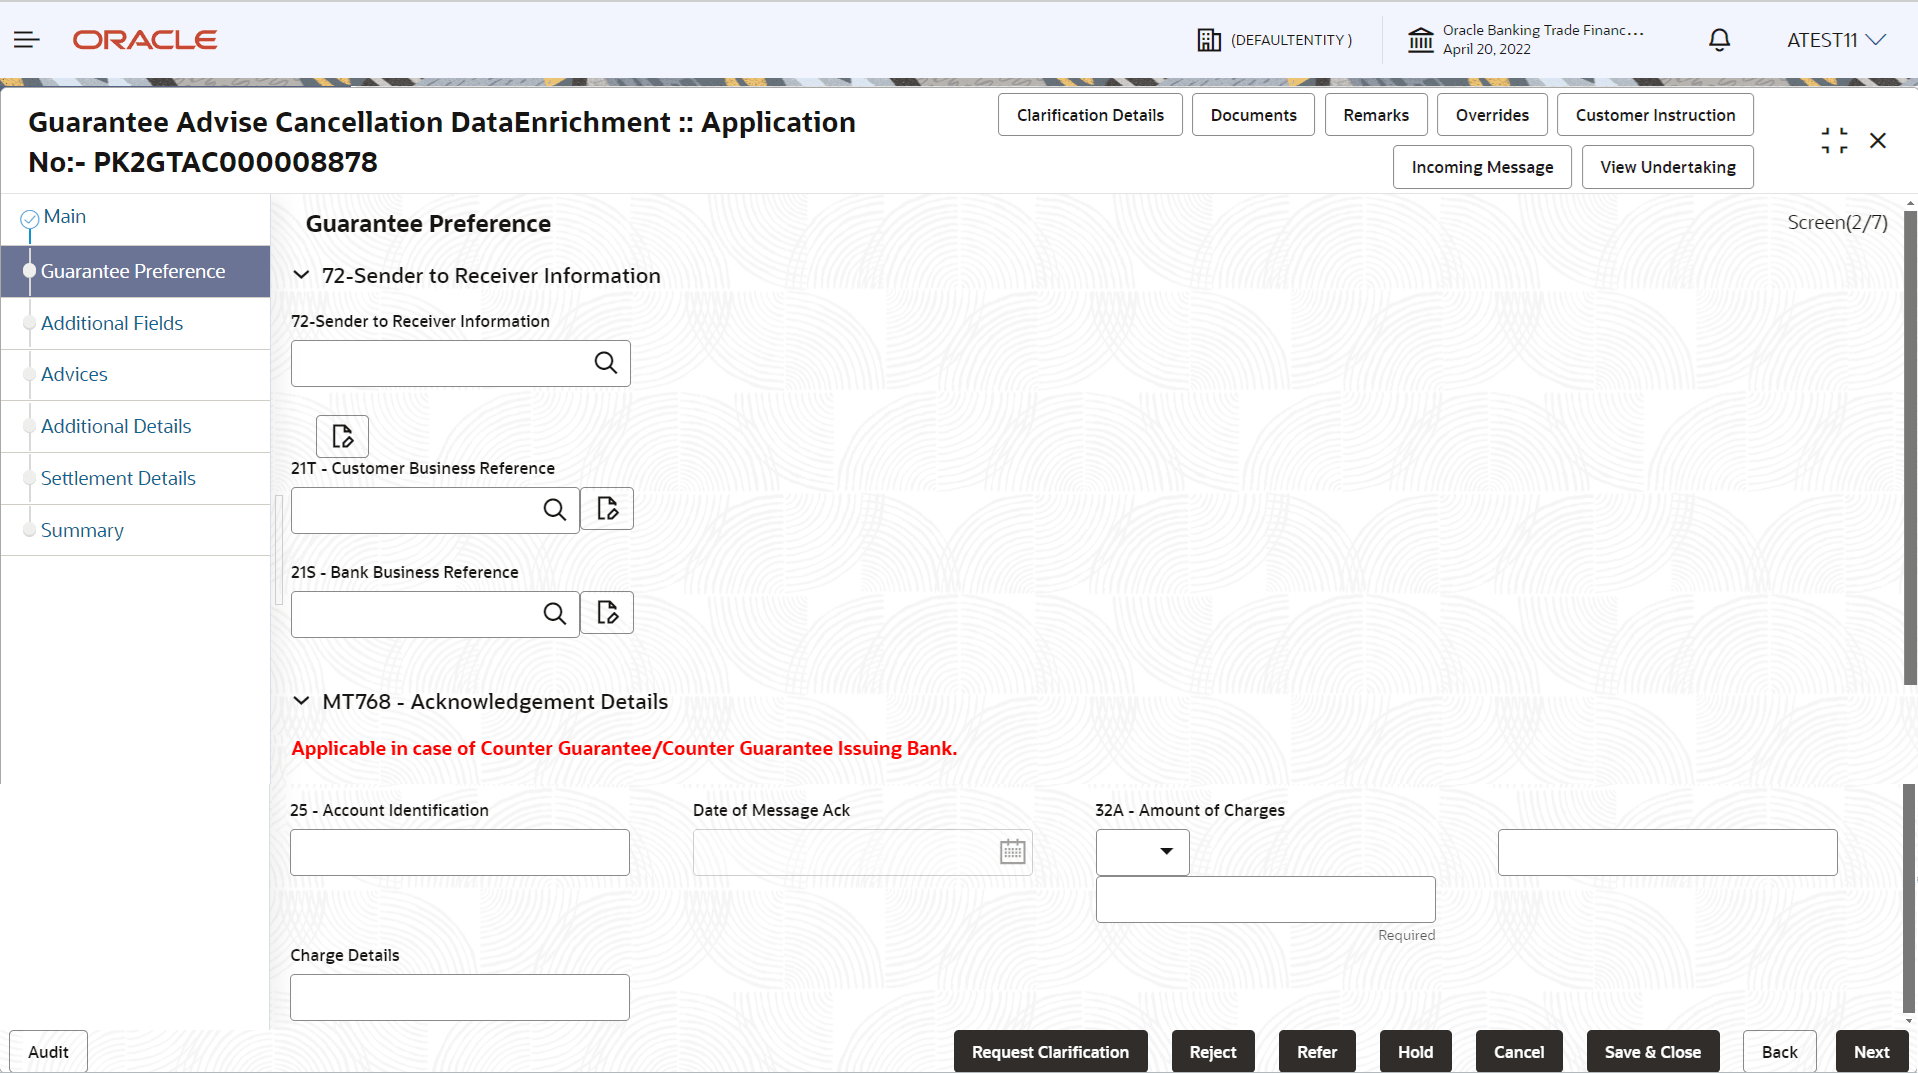Open the ATEST11 user menu

tap(1836, 40)
